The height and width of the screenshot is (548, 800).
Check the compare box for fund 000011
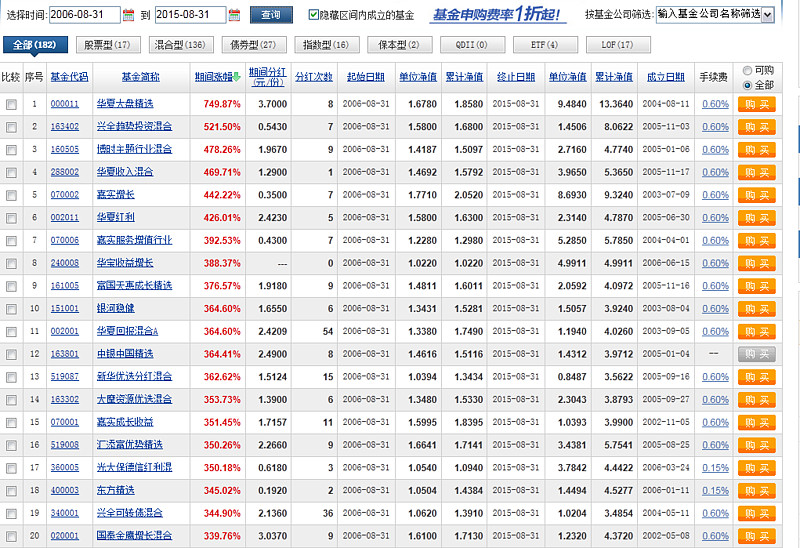11,104
